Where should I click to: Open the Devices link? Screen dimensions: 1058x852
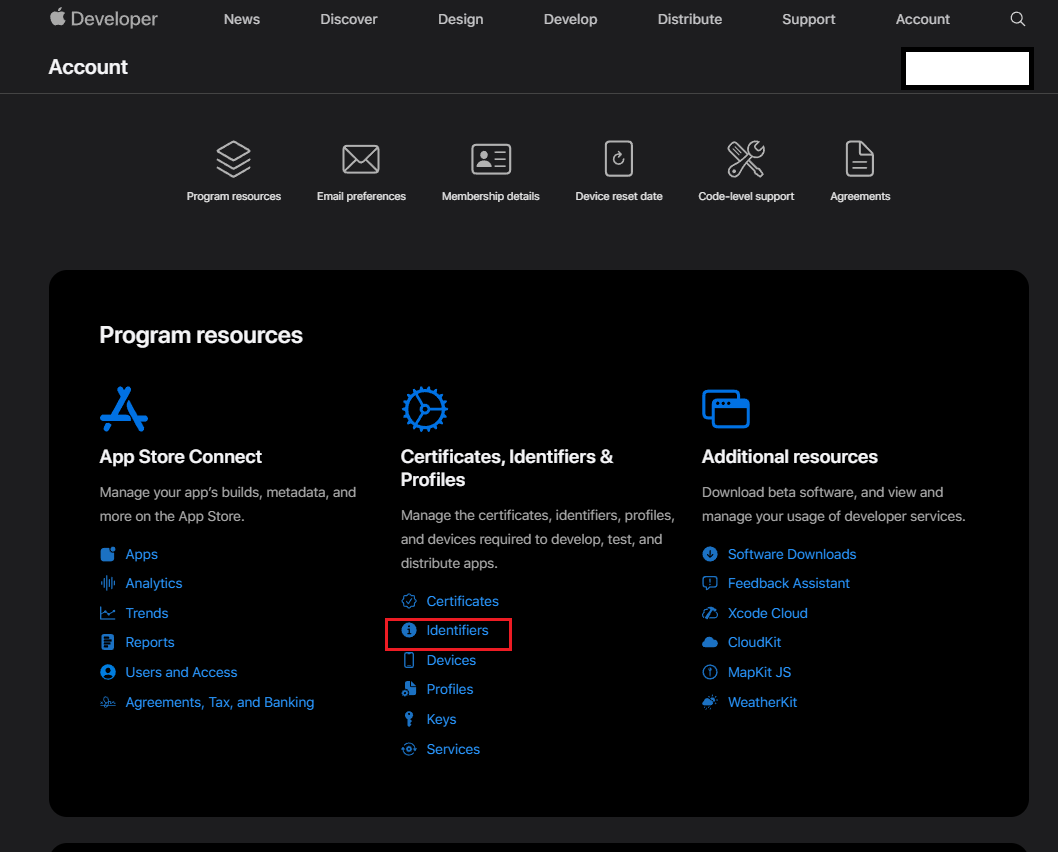[451, 660]
